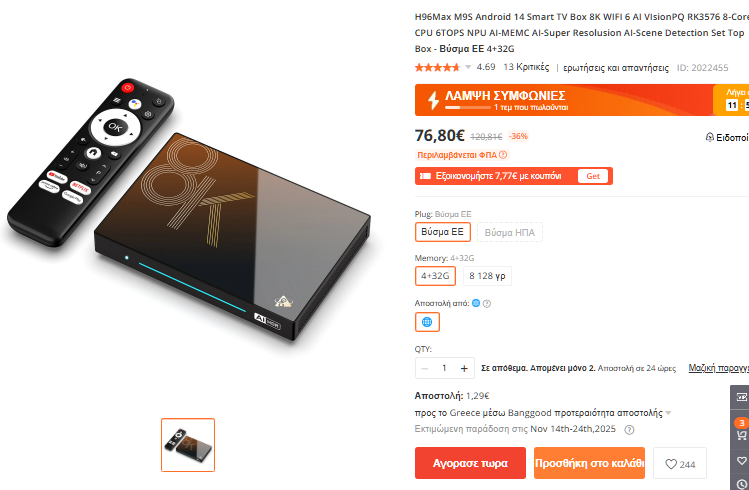Click Get on the coupon banner

point(593,176)
